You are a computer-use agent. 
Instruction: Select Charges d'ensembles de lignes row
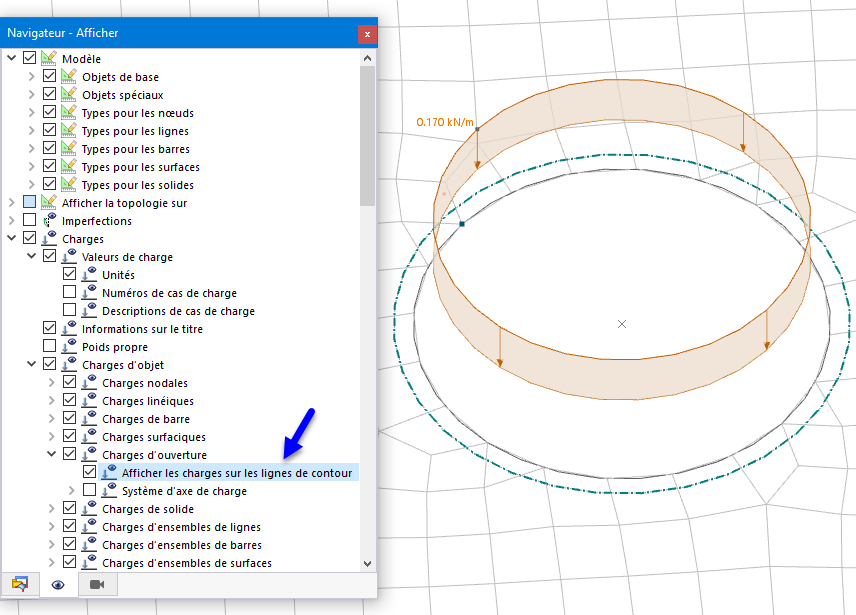[x=181, y=527]
